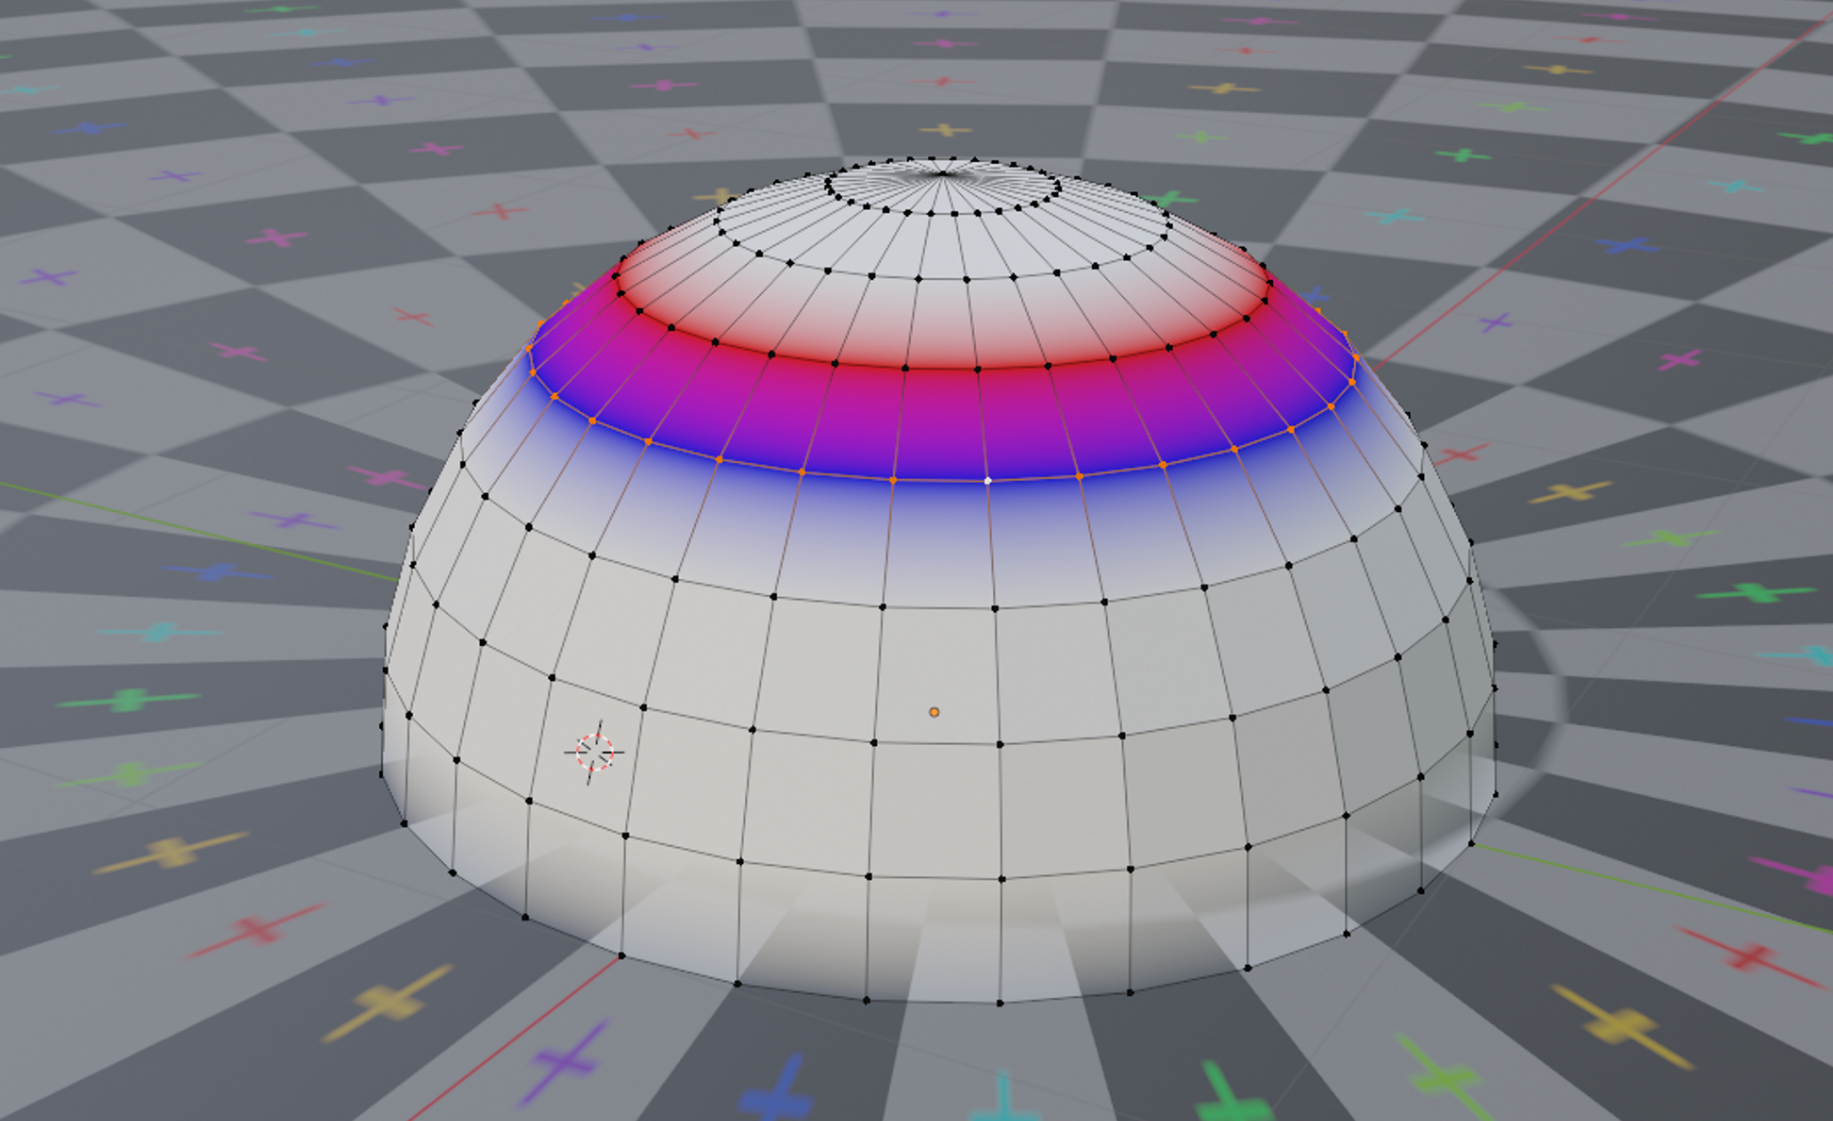1833x1121 pixels.
Task: Click the orange object origin dot
Action: [x=934, y=712]
